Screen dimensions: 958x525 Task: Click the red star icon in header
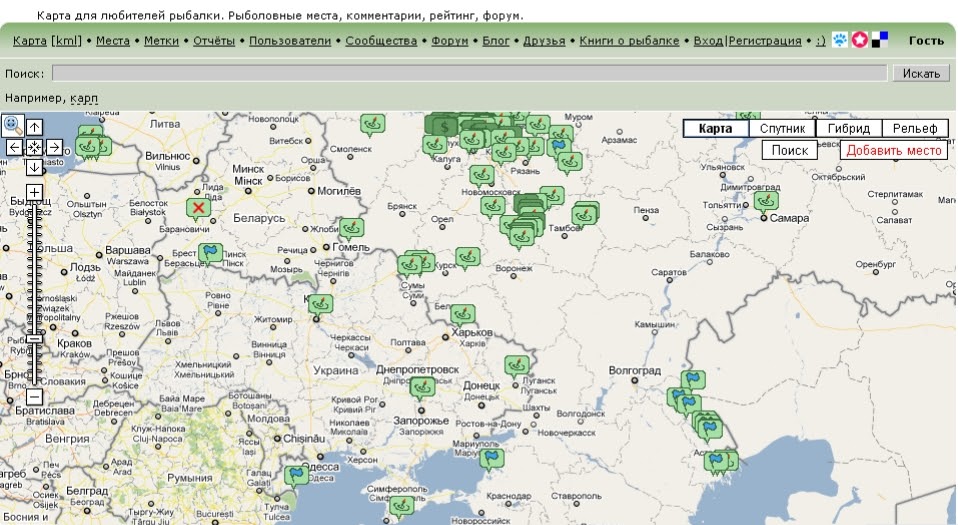click(x=860, y=40)
